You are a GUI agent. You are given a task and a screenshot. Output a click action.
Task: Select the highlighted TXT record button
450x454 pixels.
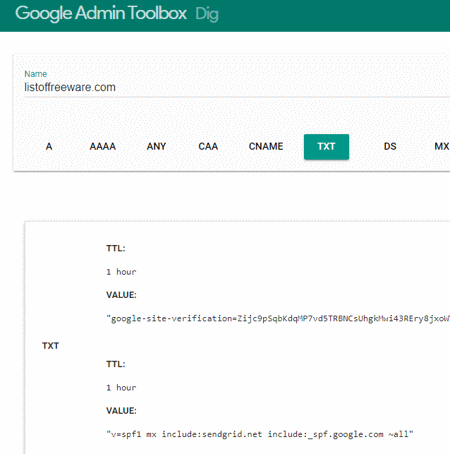click(x=326, y=147)
